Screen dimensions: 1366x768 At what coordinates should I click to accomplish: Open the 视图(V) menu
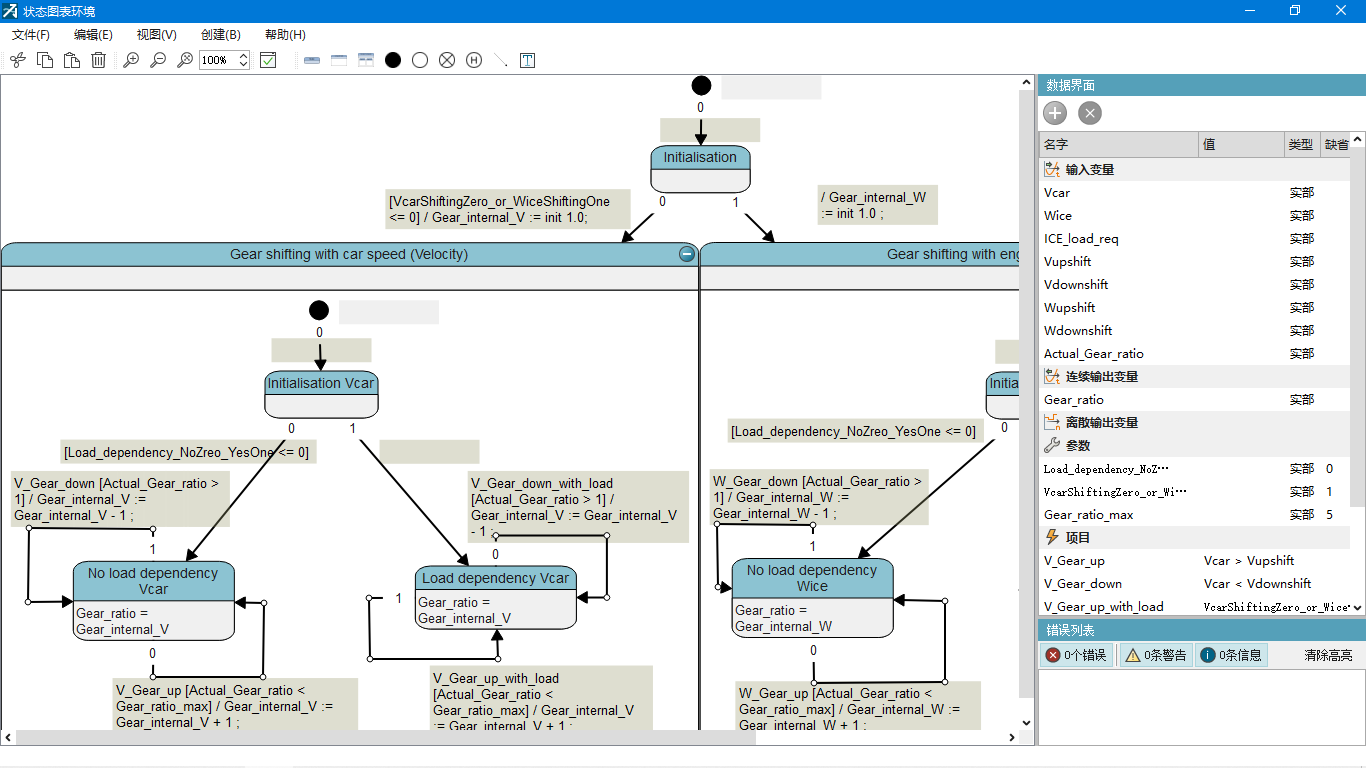click(x=156, y=34)
